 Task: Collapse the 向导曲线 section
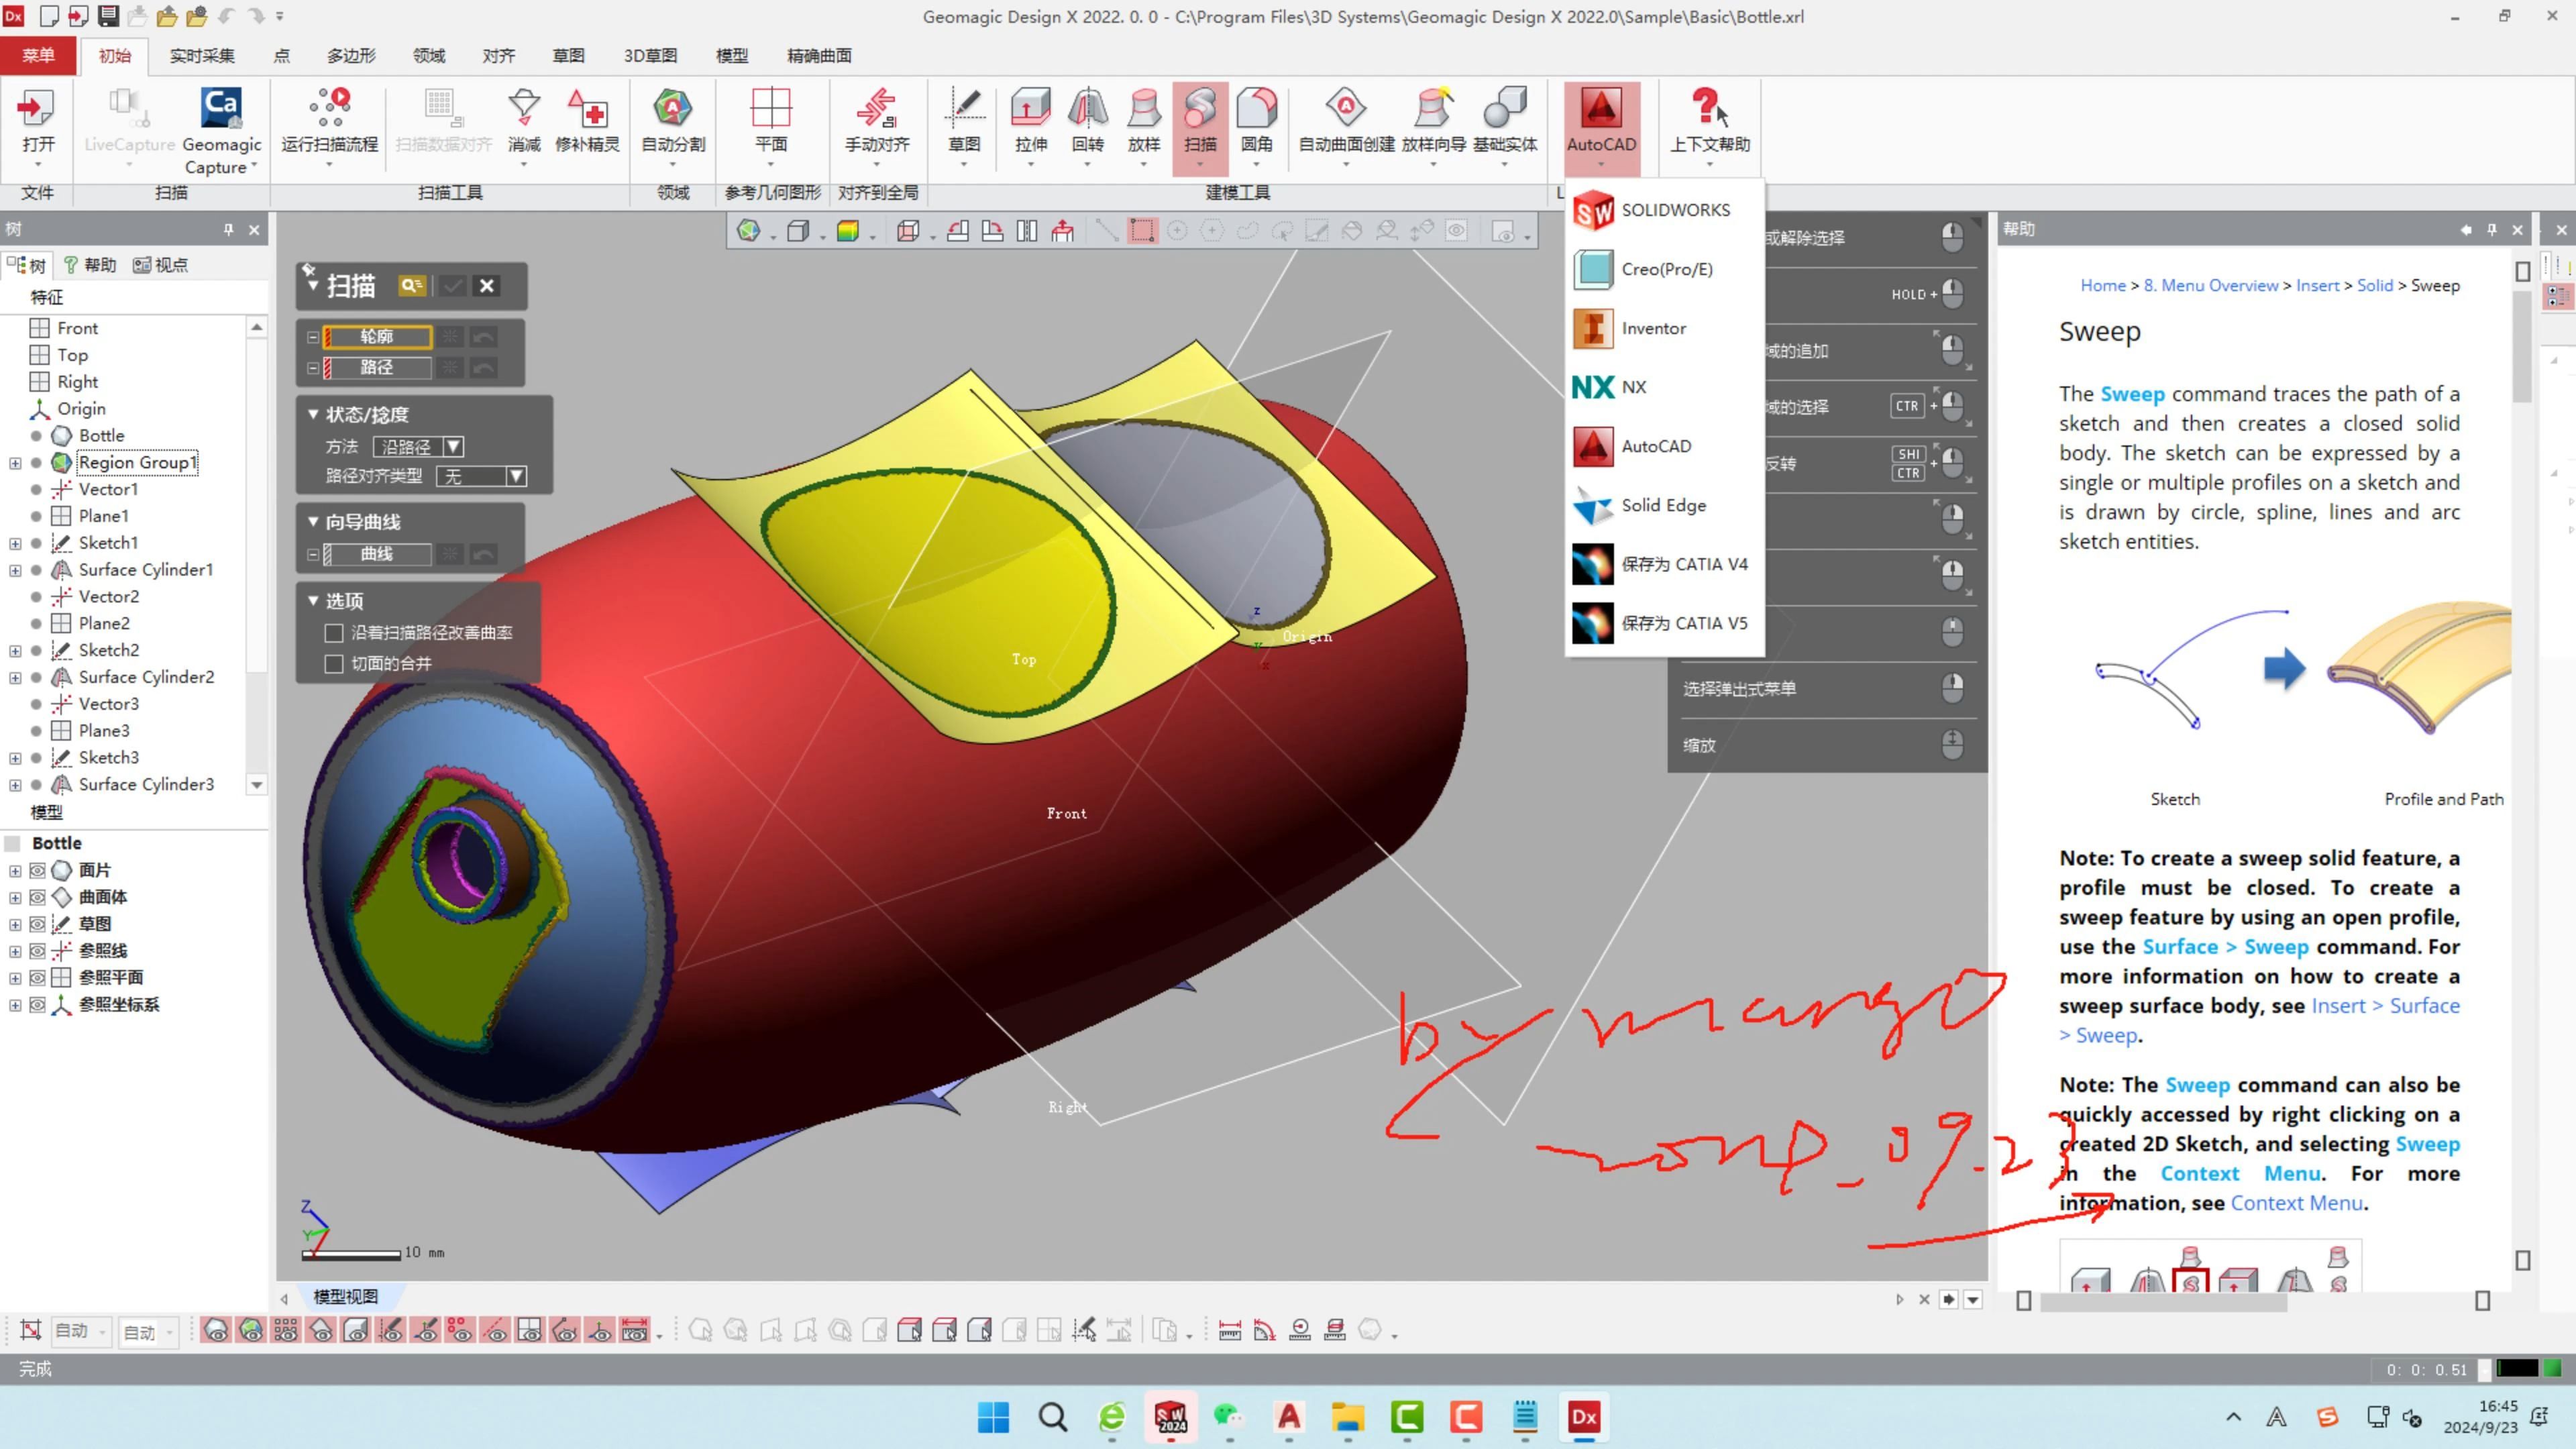click(313, 521)
